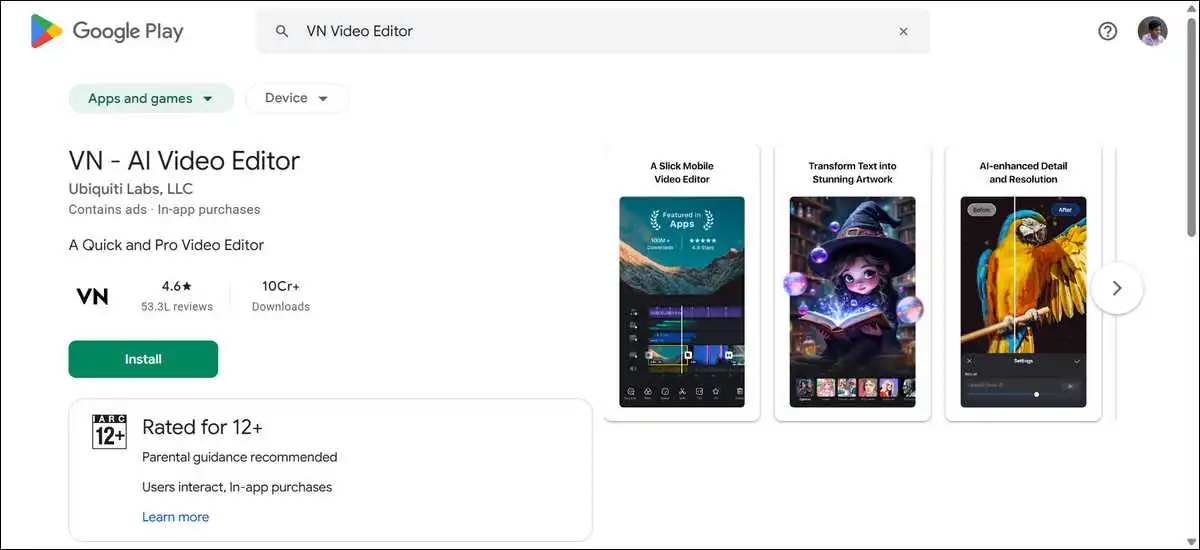1200x550 pixels.
Task: Click the IARC 12+ rating badge
Action: (109, 431)
